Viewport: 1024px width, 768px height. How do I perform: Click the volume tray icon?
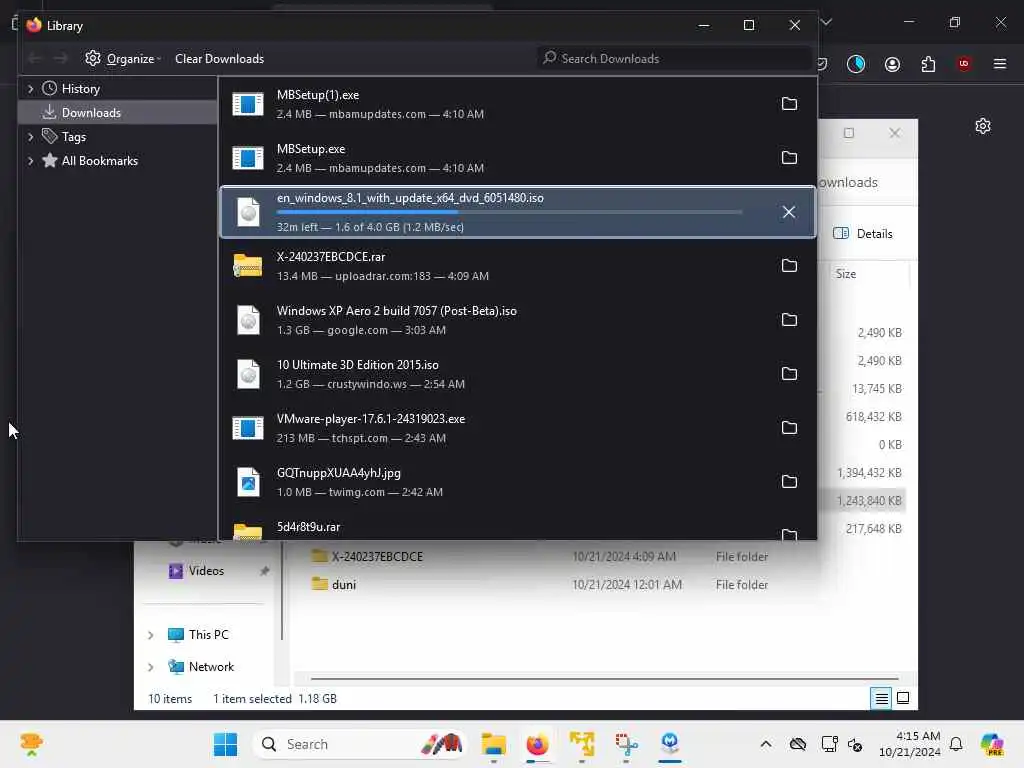[x=856, y=744]
